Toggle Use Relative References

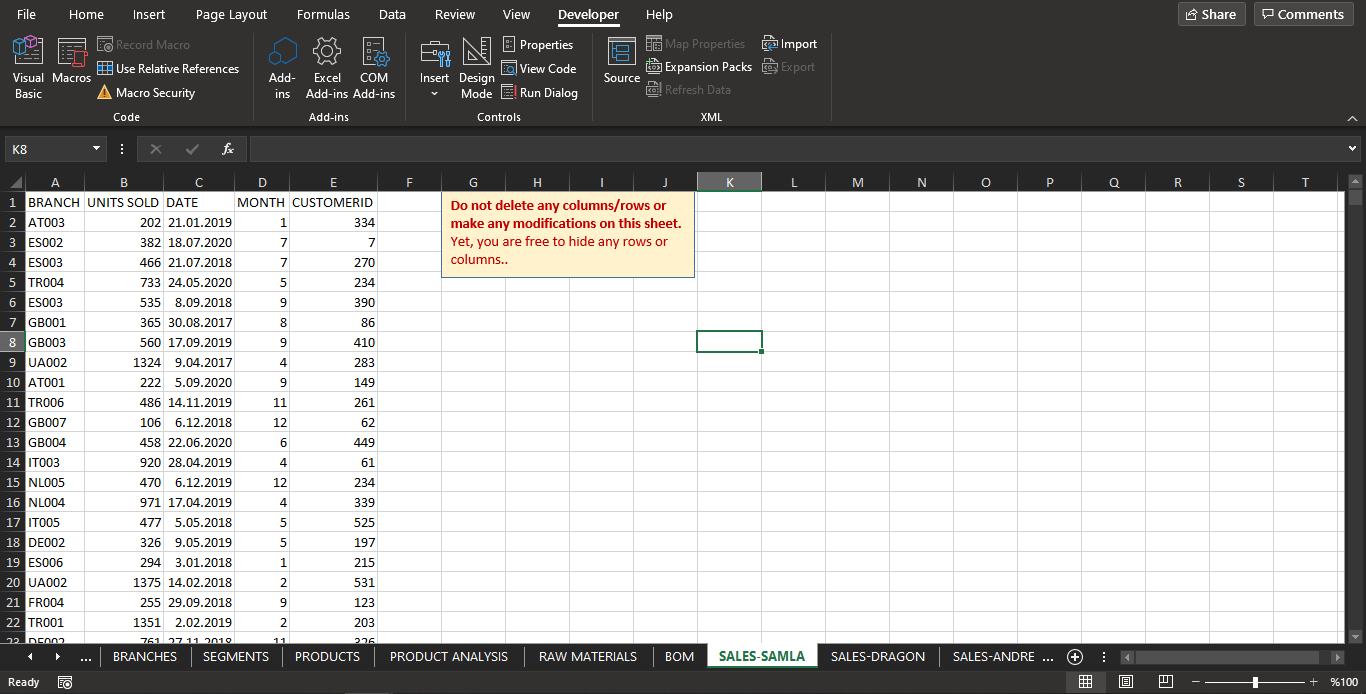tap(168, 68)
